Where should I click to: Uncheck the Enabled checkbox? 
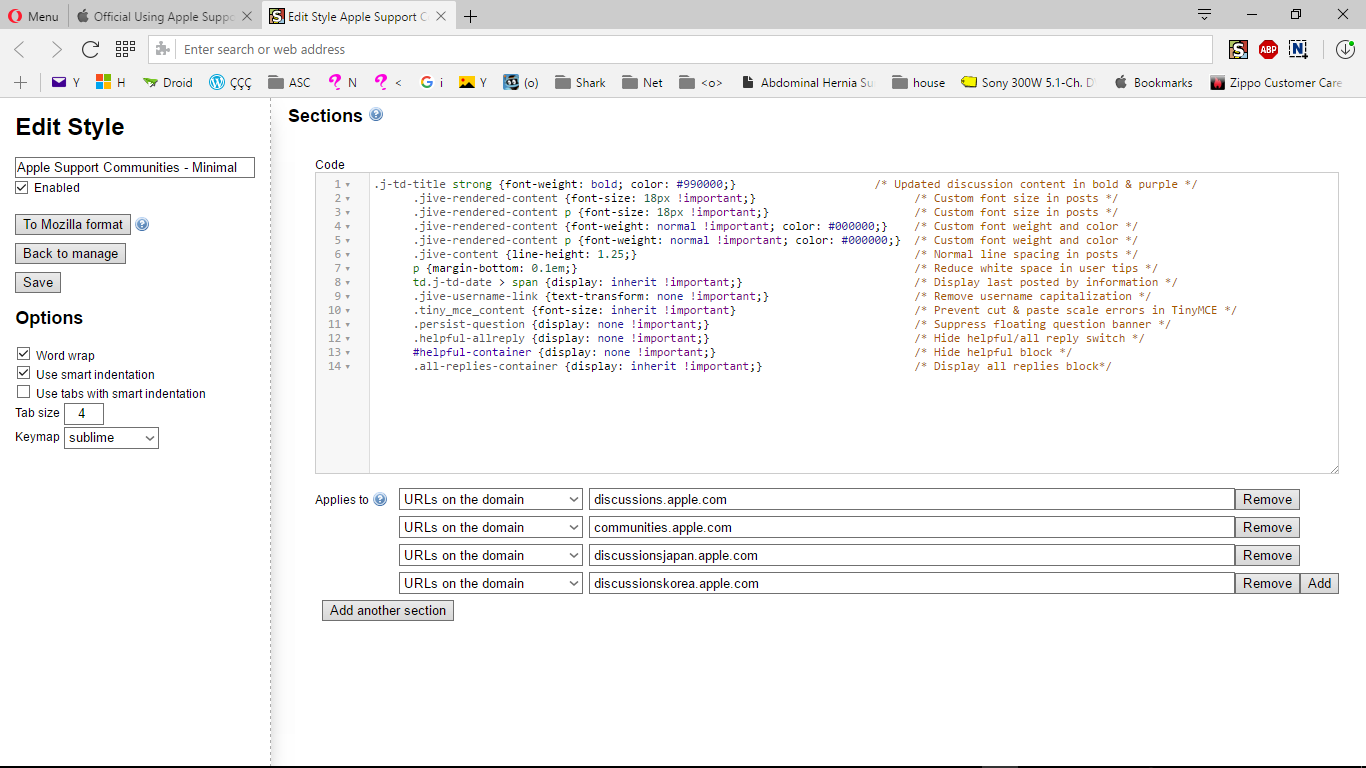point(23,188)
